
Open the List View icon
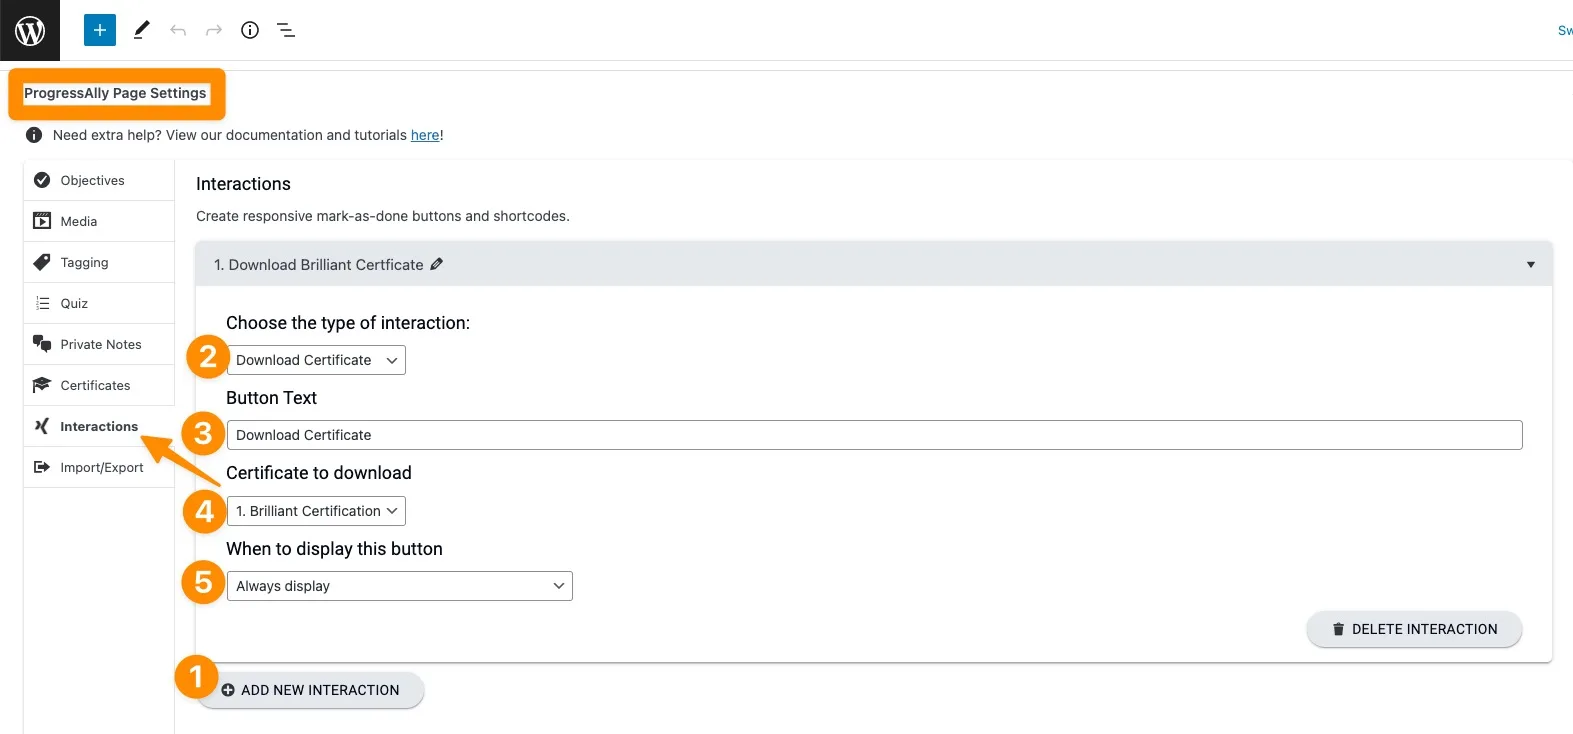286,30
